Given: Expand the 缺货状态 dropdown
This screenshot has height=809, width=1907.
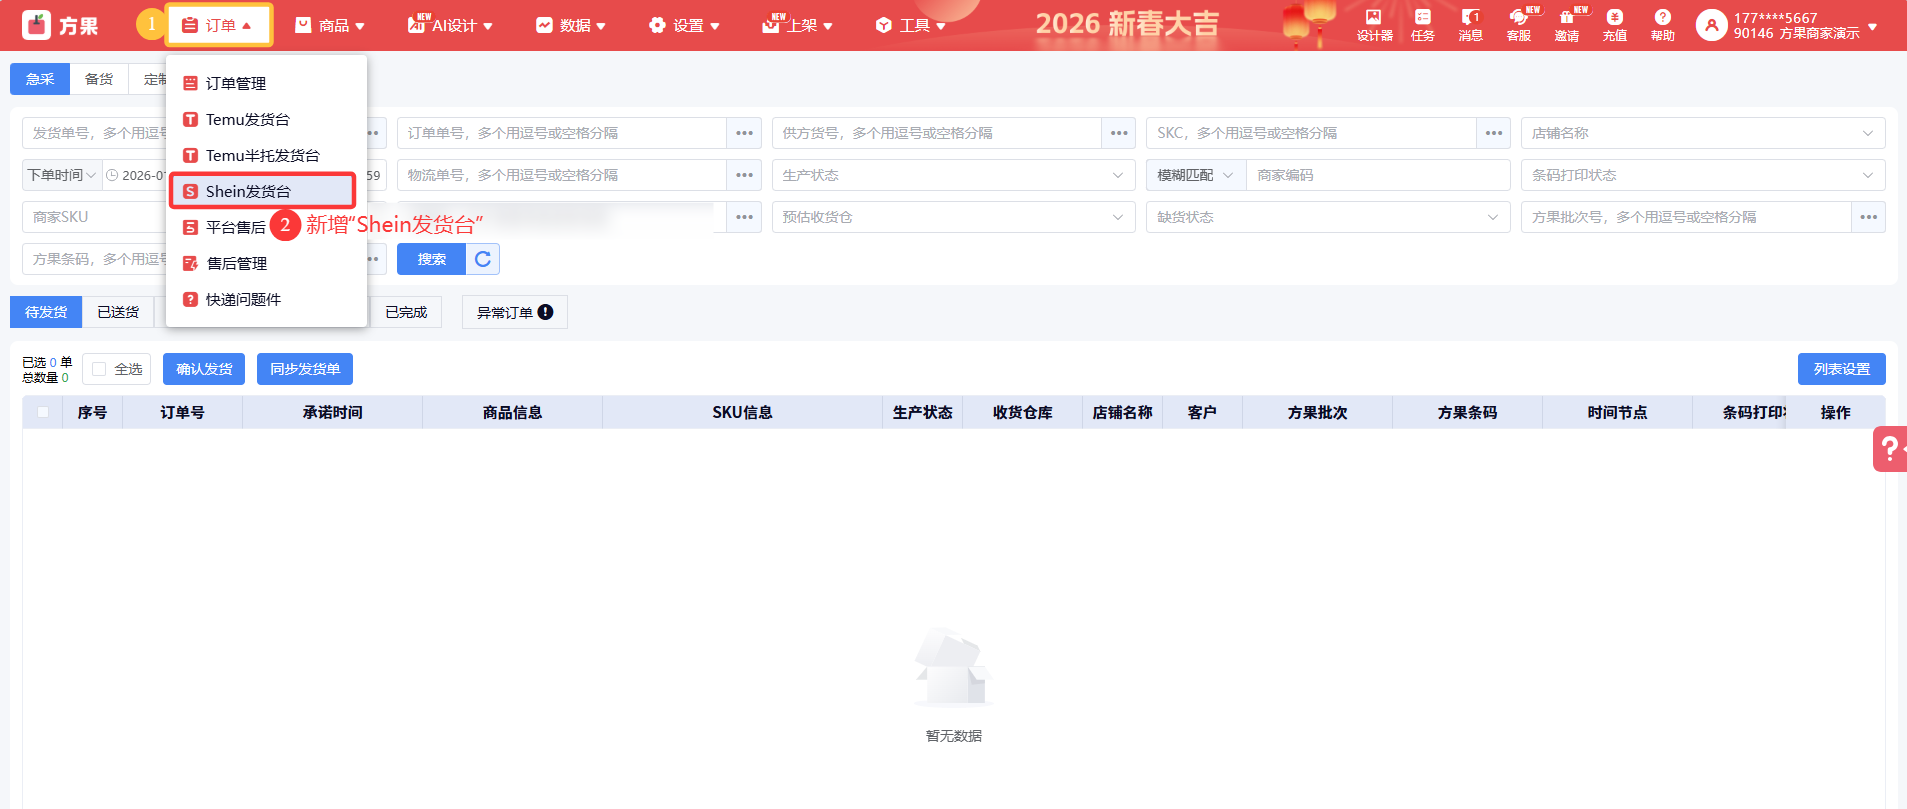Looking at the screenshot, I should tap(1328, 217).
